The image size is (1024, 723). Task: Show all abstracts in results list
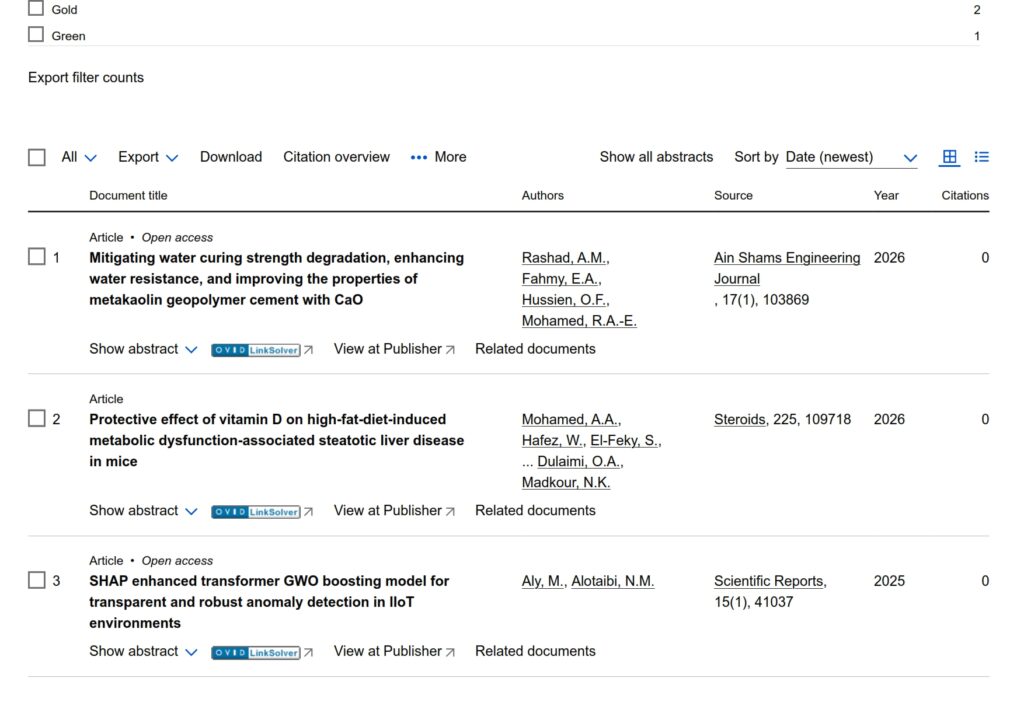coord(656,157)
